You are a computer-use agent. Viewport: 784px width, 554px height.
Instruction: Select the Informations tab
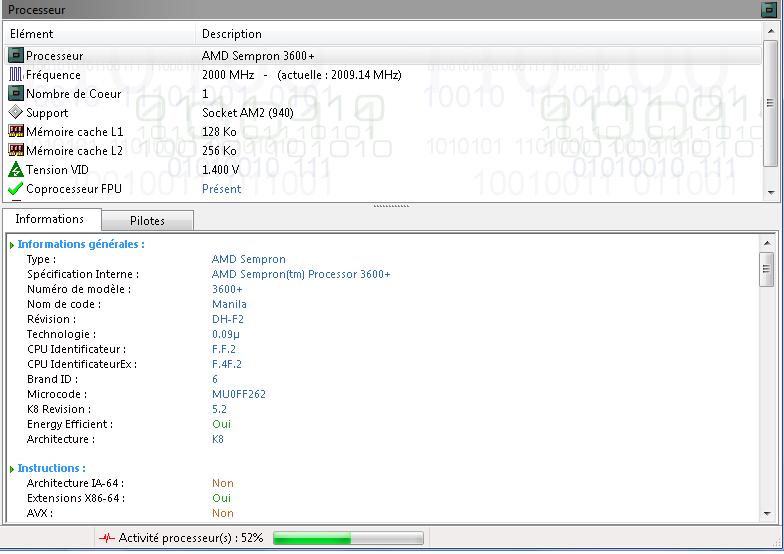[x=50, y=219]
